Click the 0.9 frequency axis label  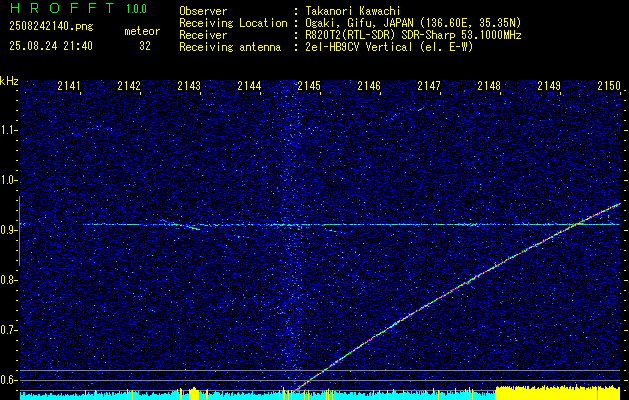(x=7, y=230)
